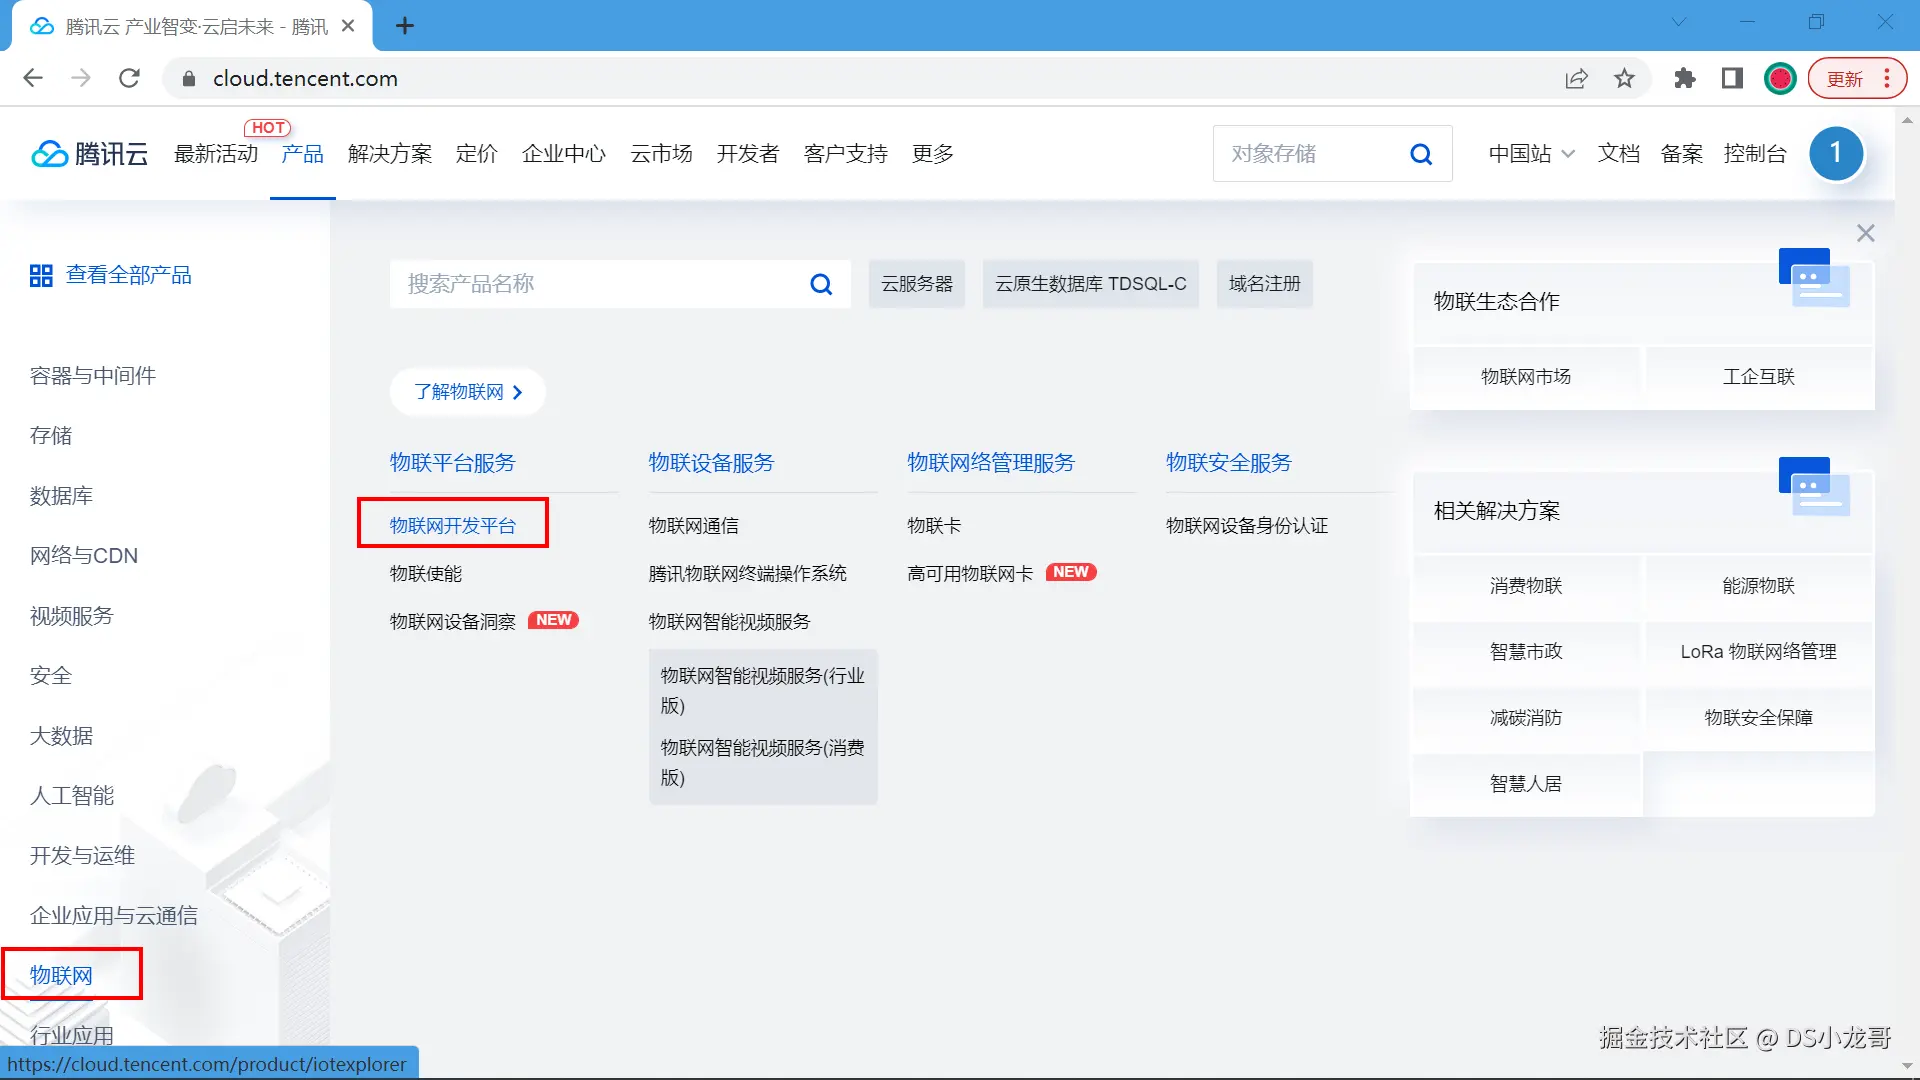Open the browser extensions puzzle icon

tap(1685, 79)
